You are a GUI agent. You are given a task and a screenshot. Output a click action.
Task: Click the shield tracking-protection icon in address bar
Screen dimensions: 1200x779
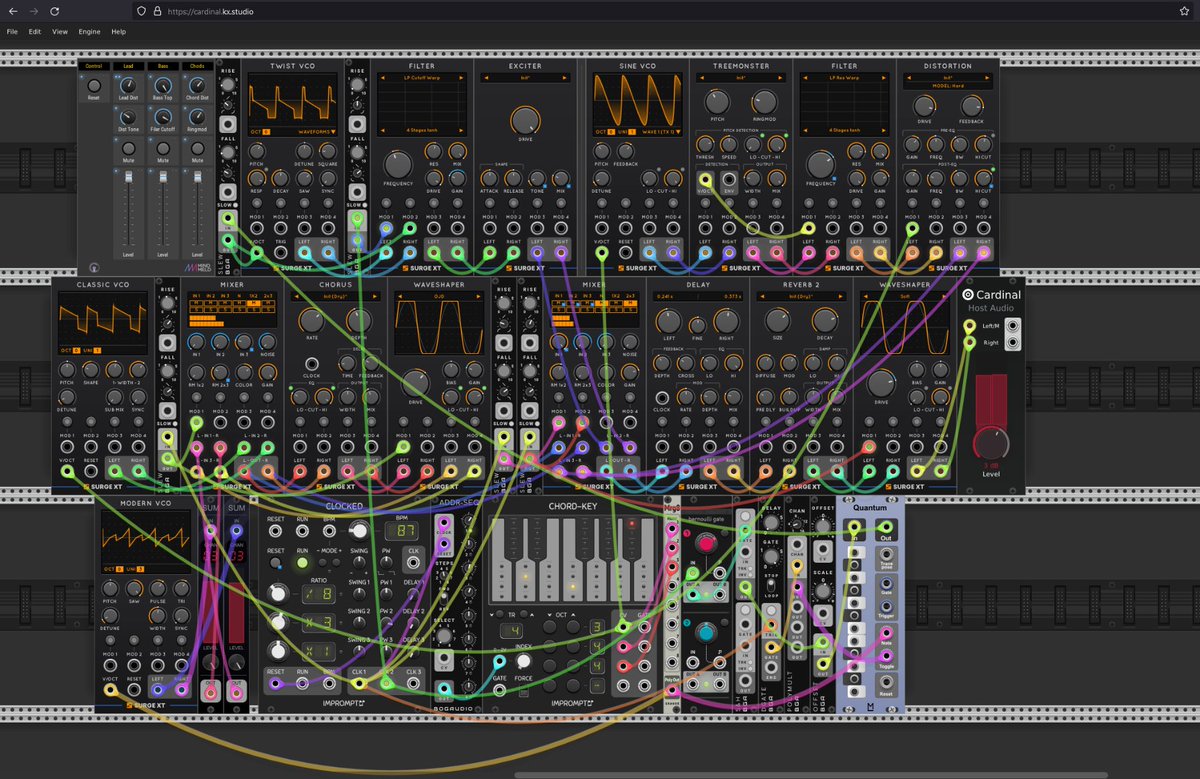tap(141, 10)
